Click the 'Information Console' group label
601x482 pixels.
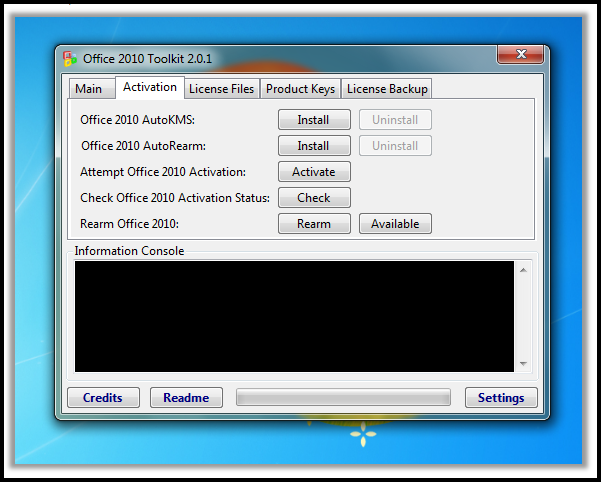[129, 251]
